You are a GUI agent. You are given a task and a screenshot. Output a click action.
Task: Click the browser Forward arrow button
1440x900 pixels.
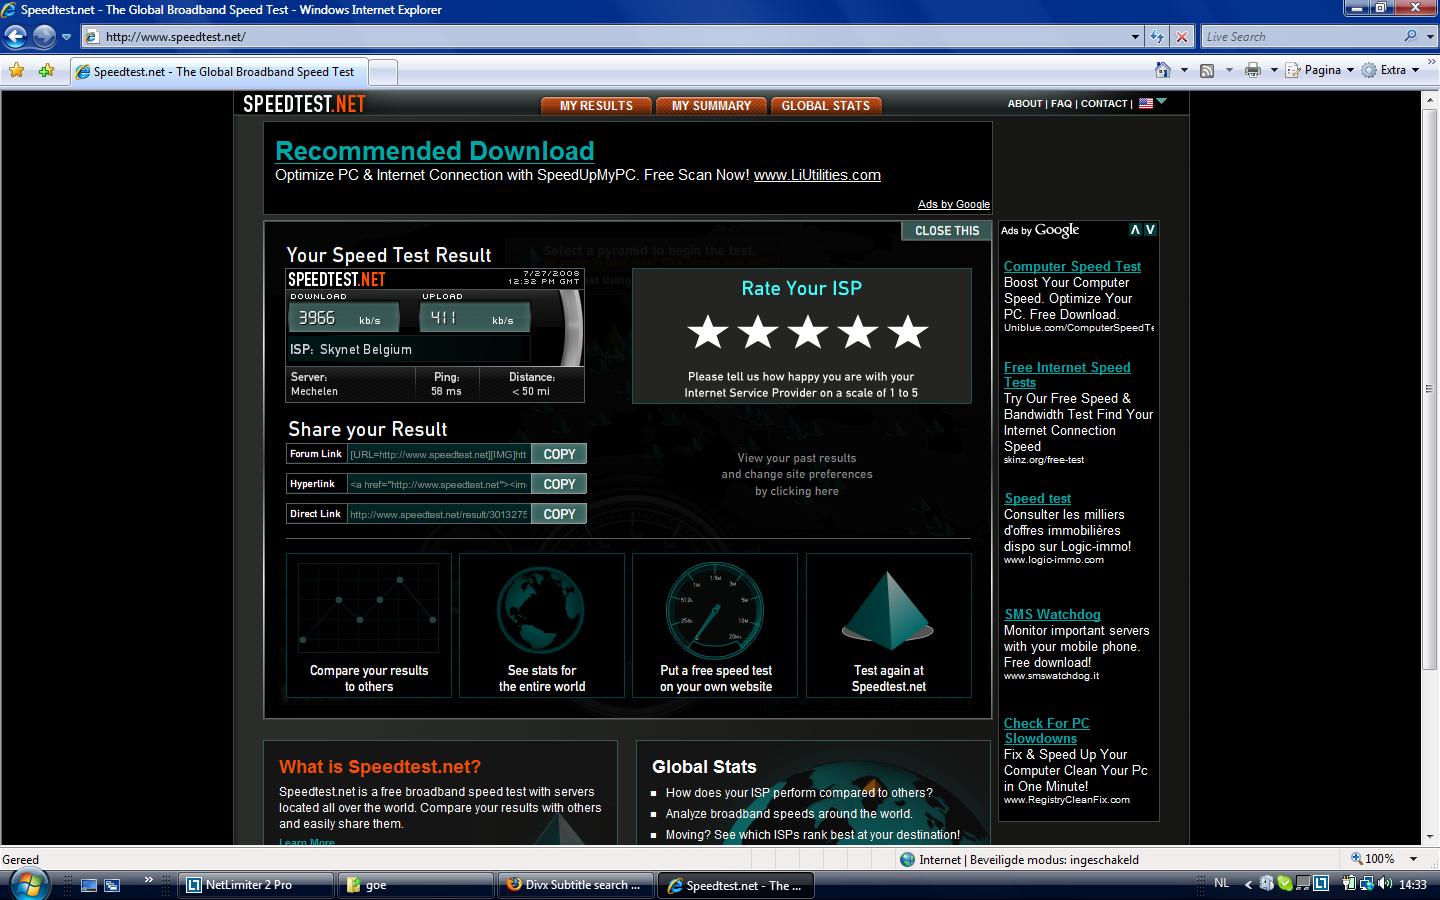[44, 37]
